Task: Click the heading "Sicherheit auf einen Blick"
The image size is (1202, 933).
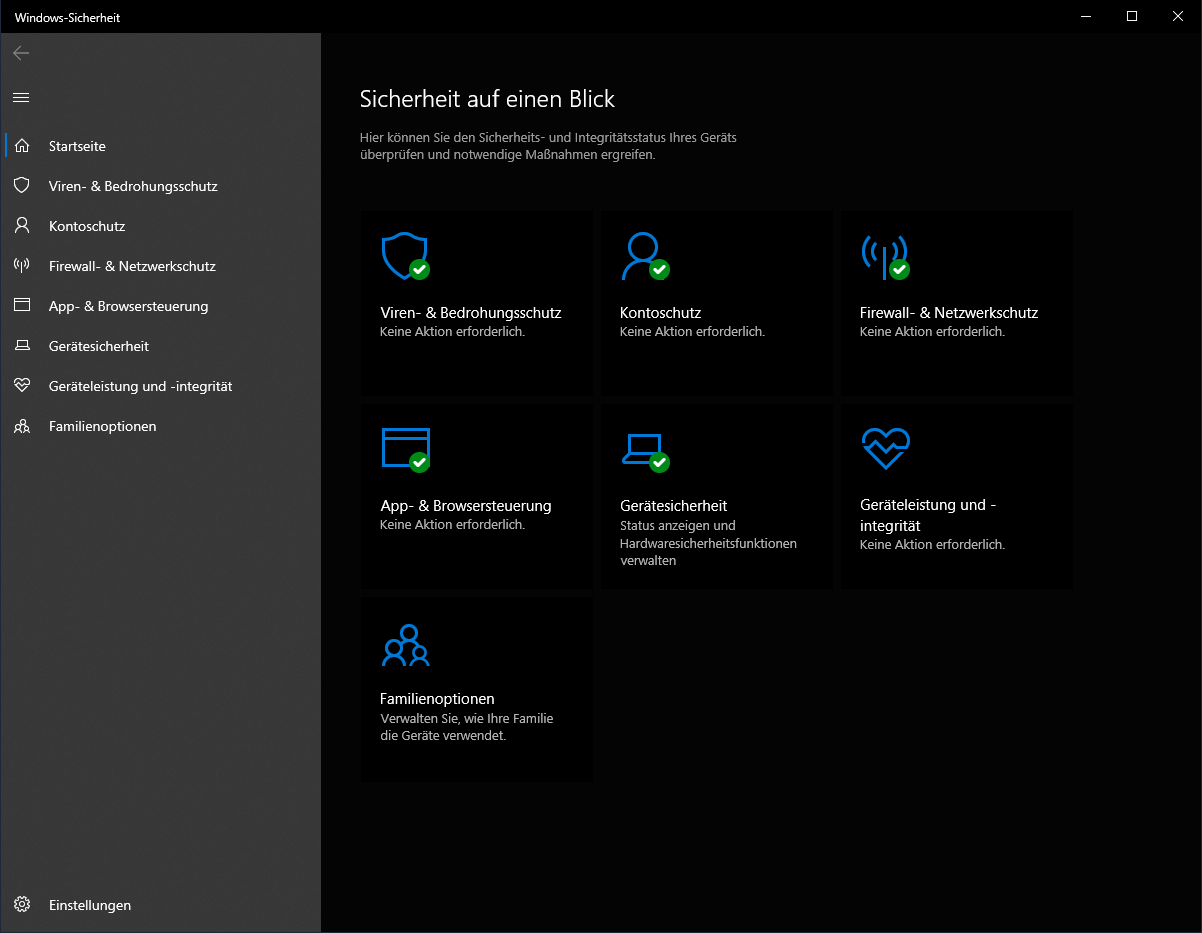Action: tap(487, 99)
